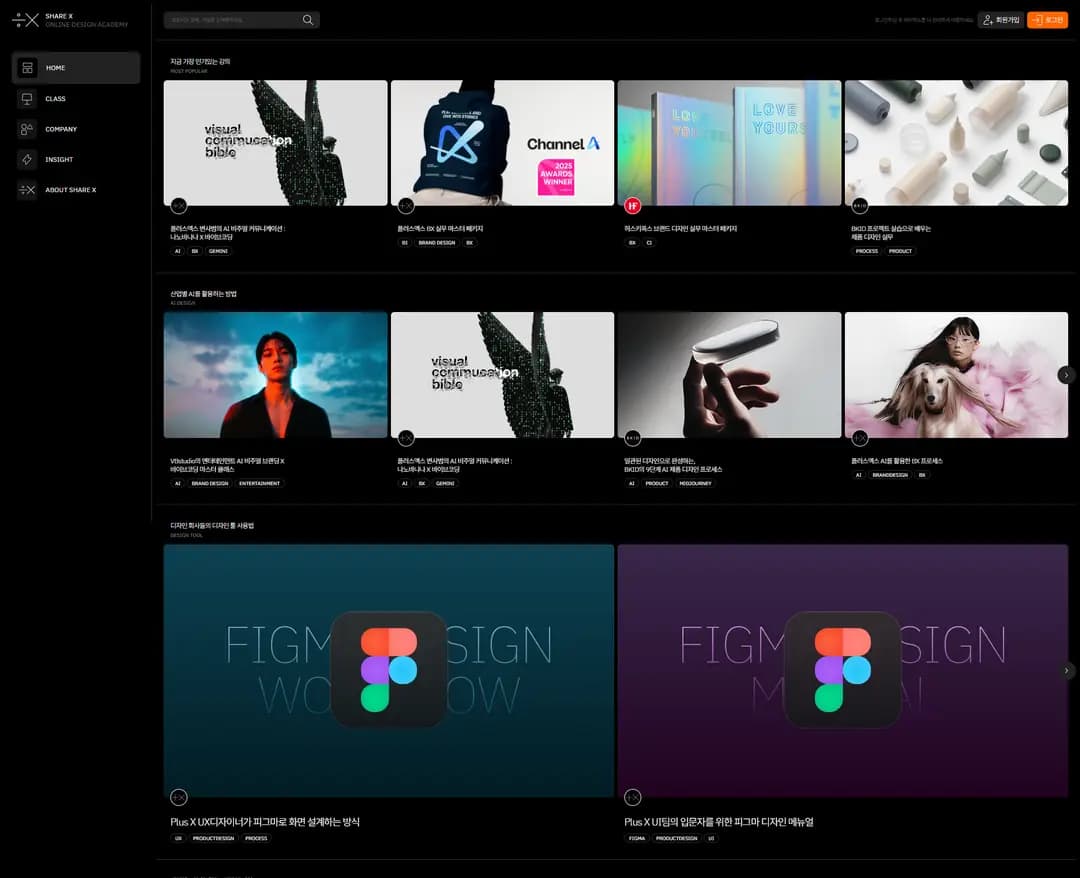Image resolution: width=1080 pixels, height=878 pixels.
Task: Click the +X badge on purple Figma Manual card
Action: 632,797
